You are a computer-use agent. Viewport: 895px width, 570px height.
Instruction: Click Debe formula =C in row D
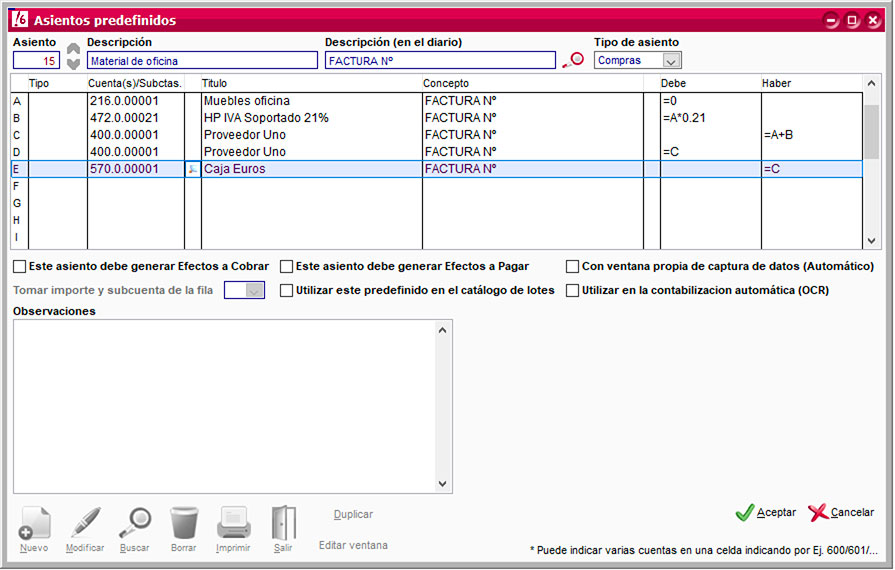(711, 152)
